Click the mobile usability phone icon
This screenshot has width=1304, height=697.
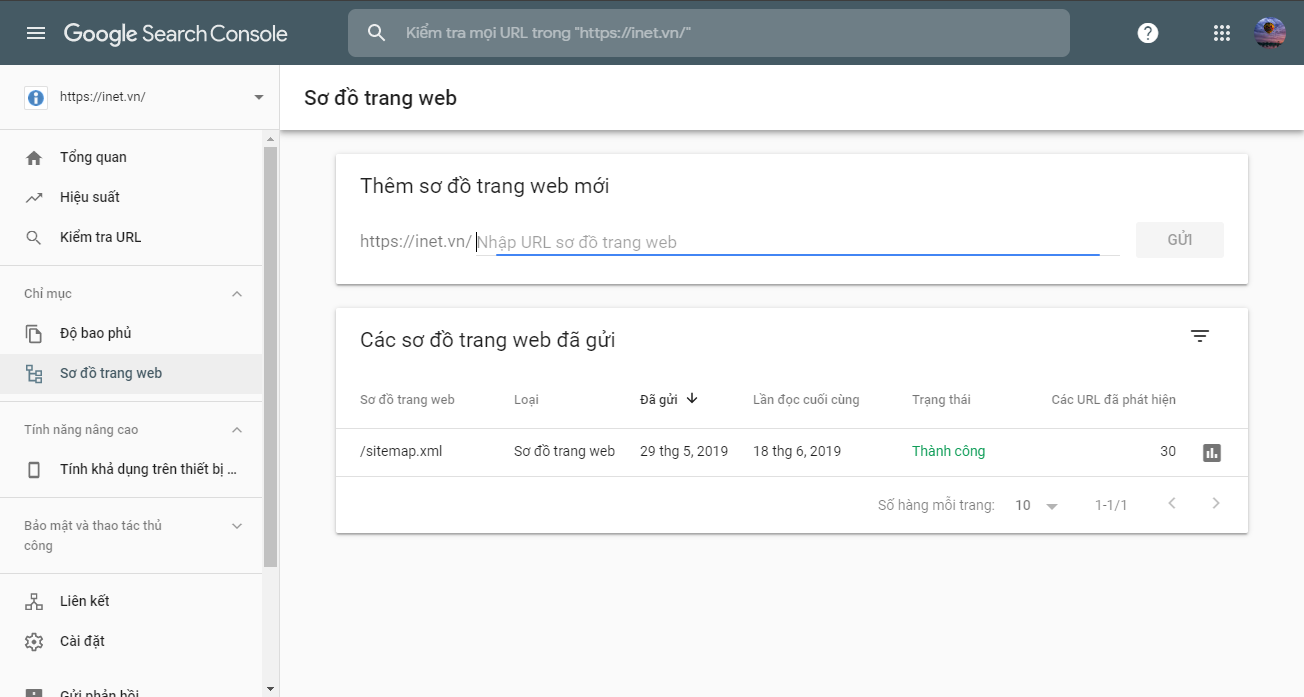[34, 469]
